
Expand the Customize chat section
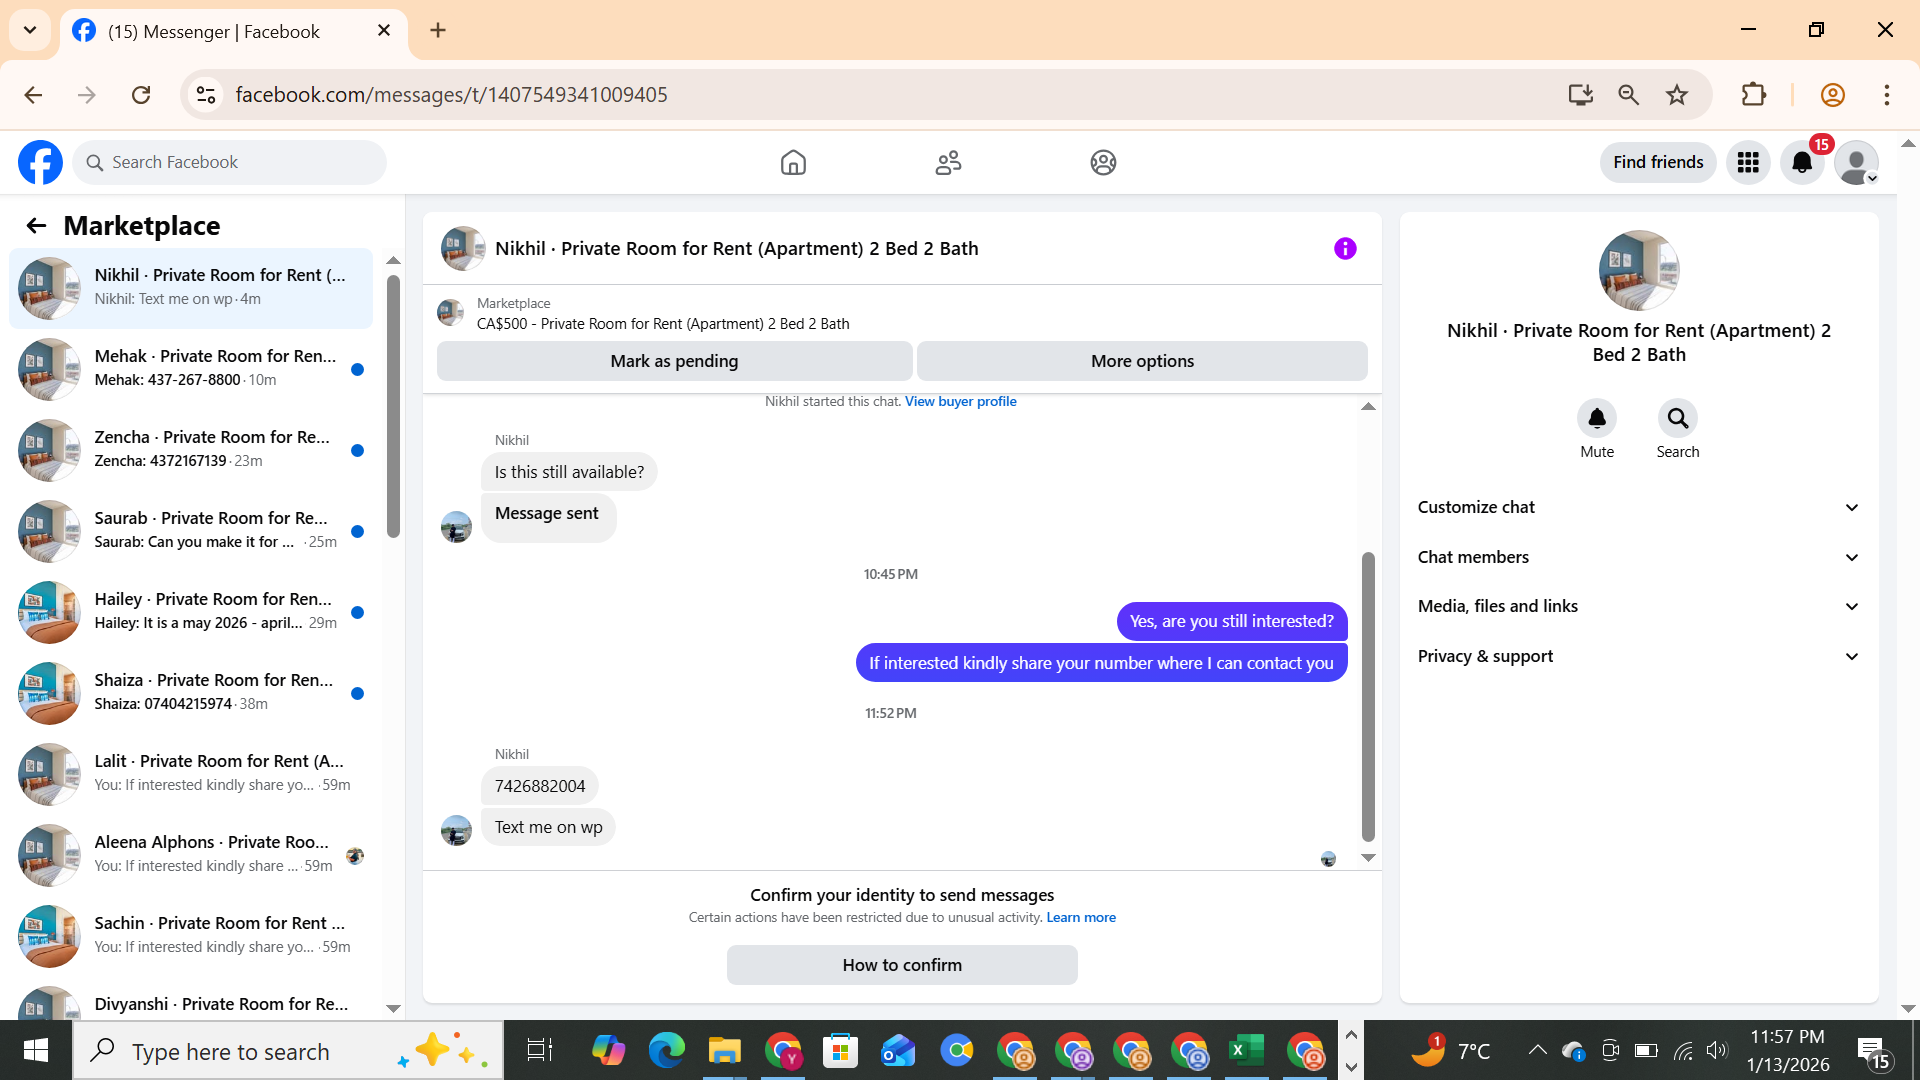1638,507
